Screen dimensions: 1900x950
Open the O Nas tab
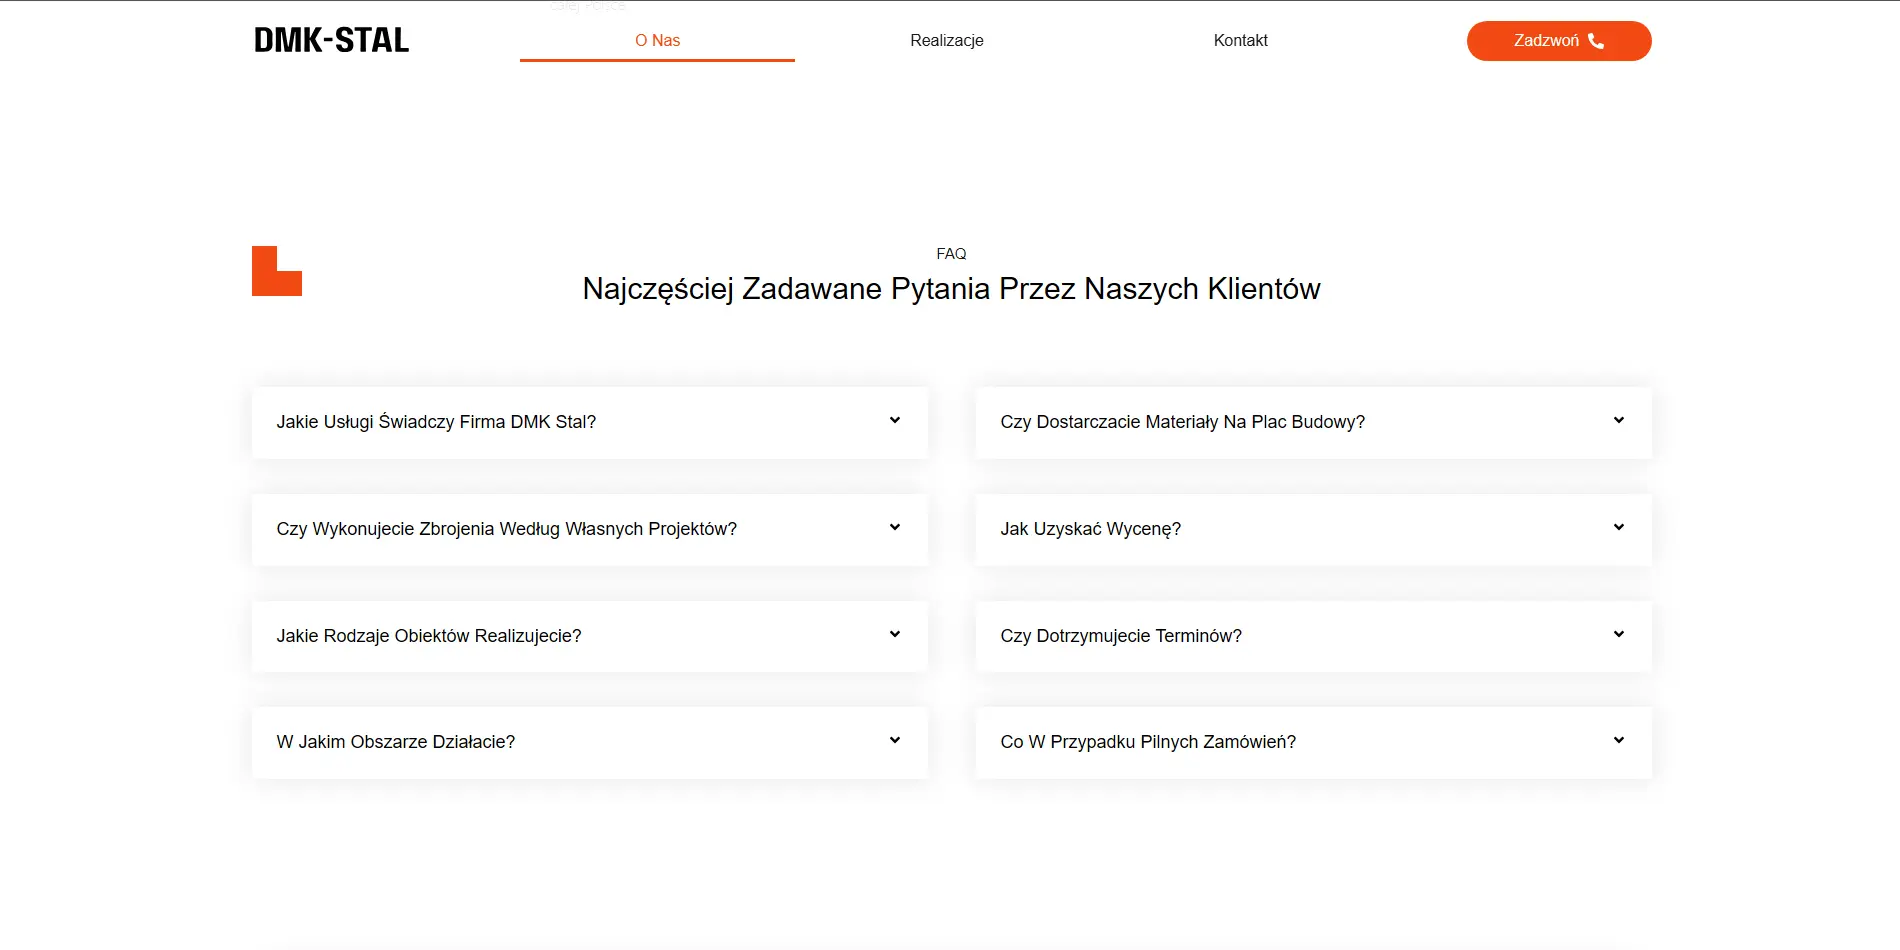tap(657, 40)
